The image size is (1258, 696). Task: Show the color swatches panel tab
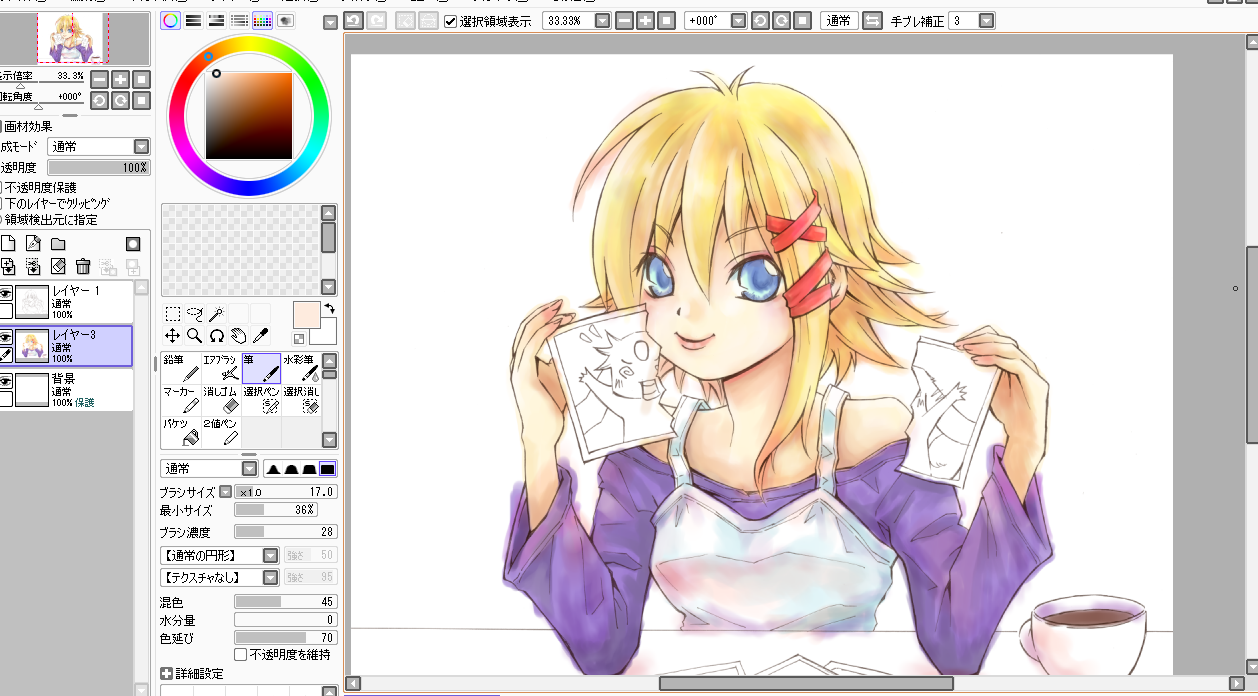[262, 21]
